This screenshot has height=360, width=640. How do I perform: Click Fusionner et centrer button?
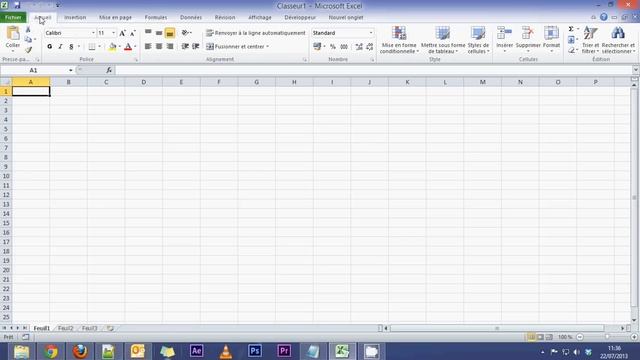(237, 47)
